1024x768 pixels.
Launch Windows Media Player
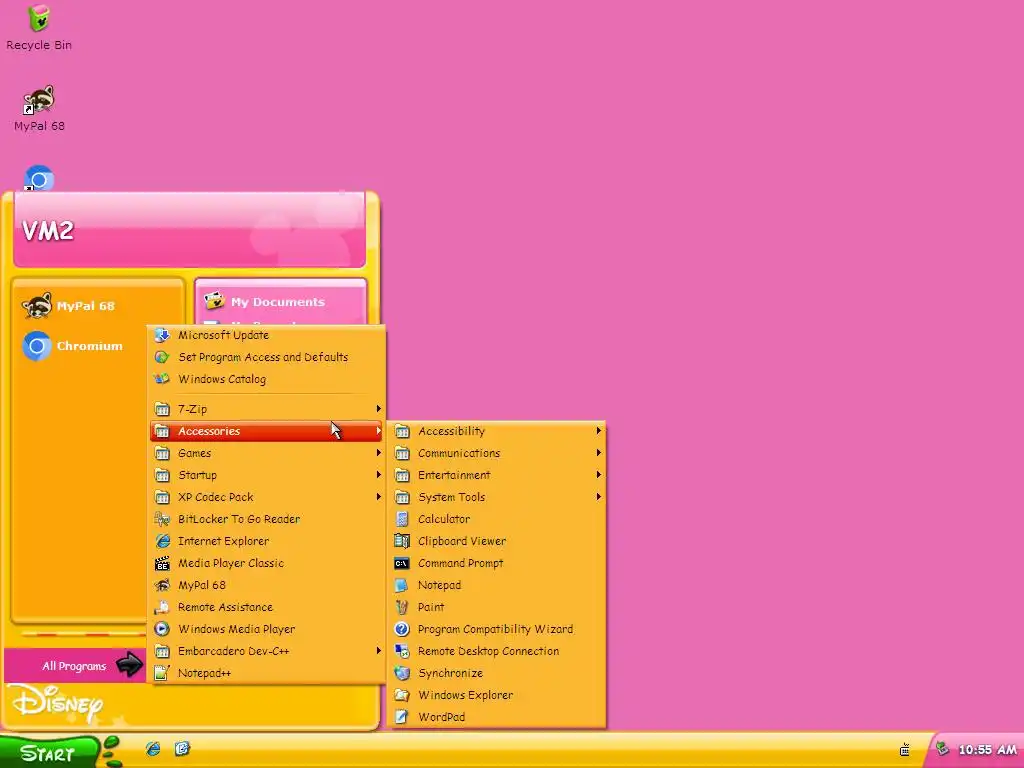click(268, 630)
